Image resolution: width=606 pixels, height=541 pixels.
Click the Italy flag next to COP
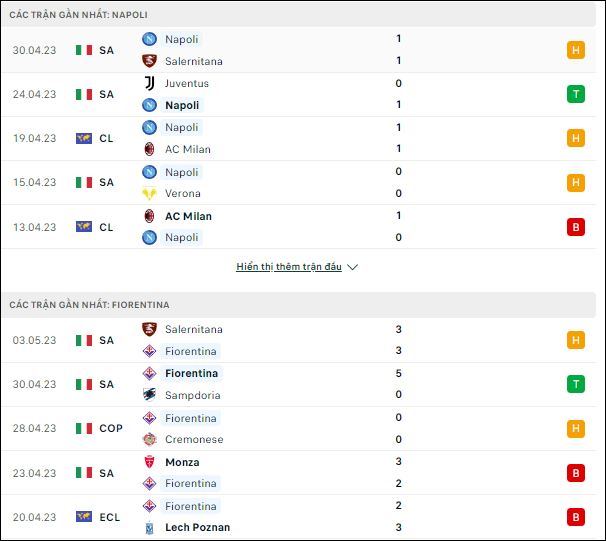(x=84, y=429)
